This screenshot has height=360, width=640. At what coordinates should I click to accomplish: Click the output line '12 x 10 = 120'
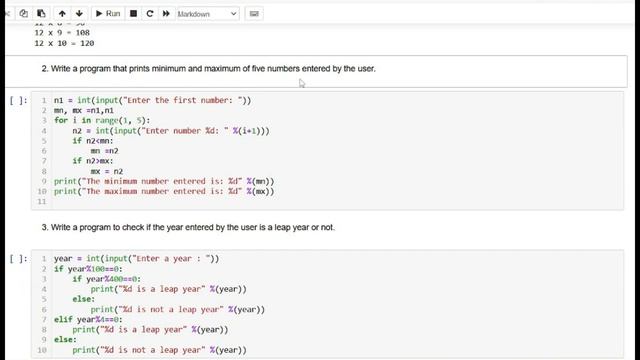tap(64, 43)
